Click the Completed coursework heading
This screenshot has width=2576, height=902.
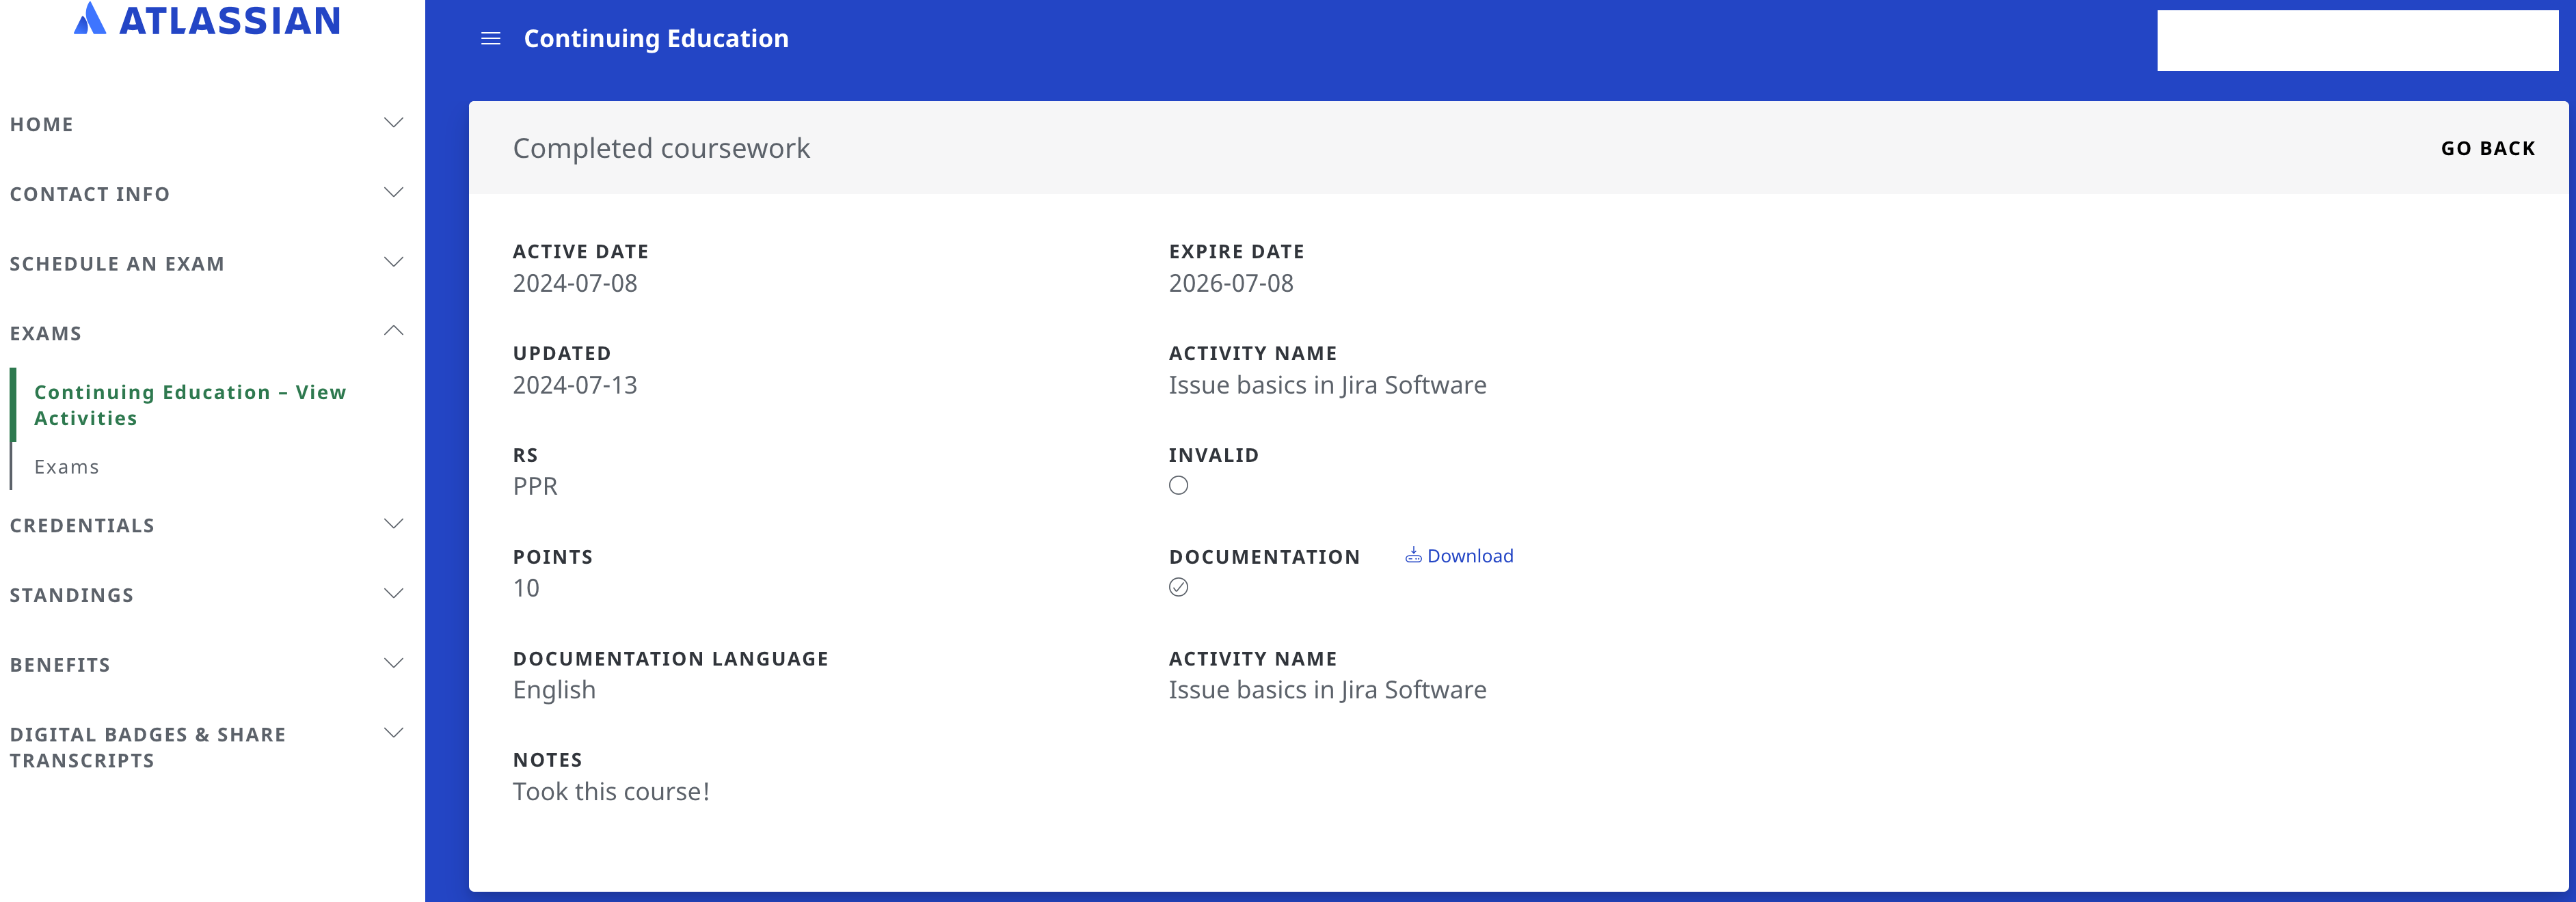(661, 148)
